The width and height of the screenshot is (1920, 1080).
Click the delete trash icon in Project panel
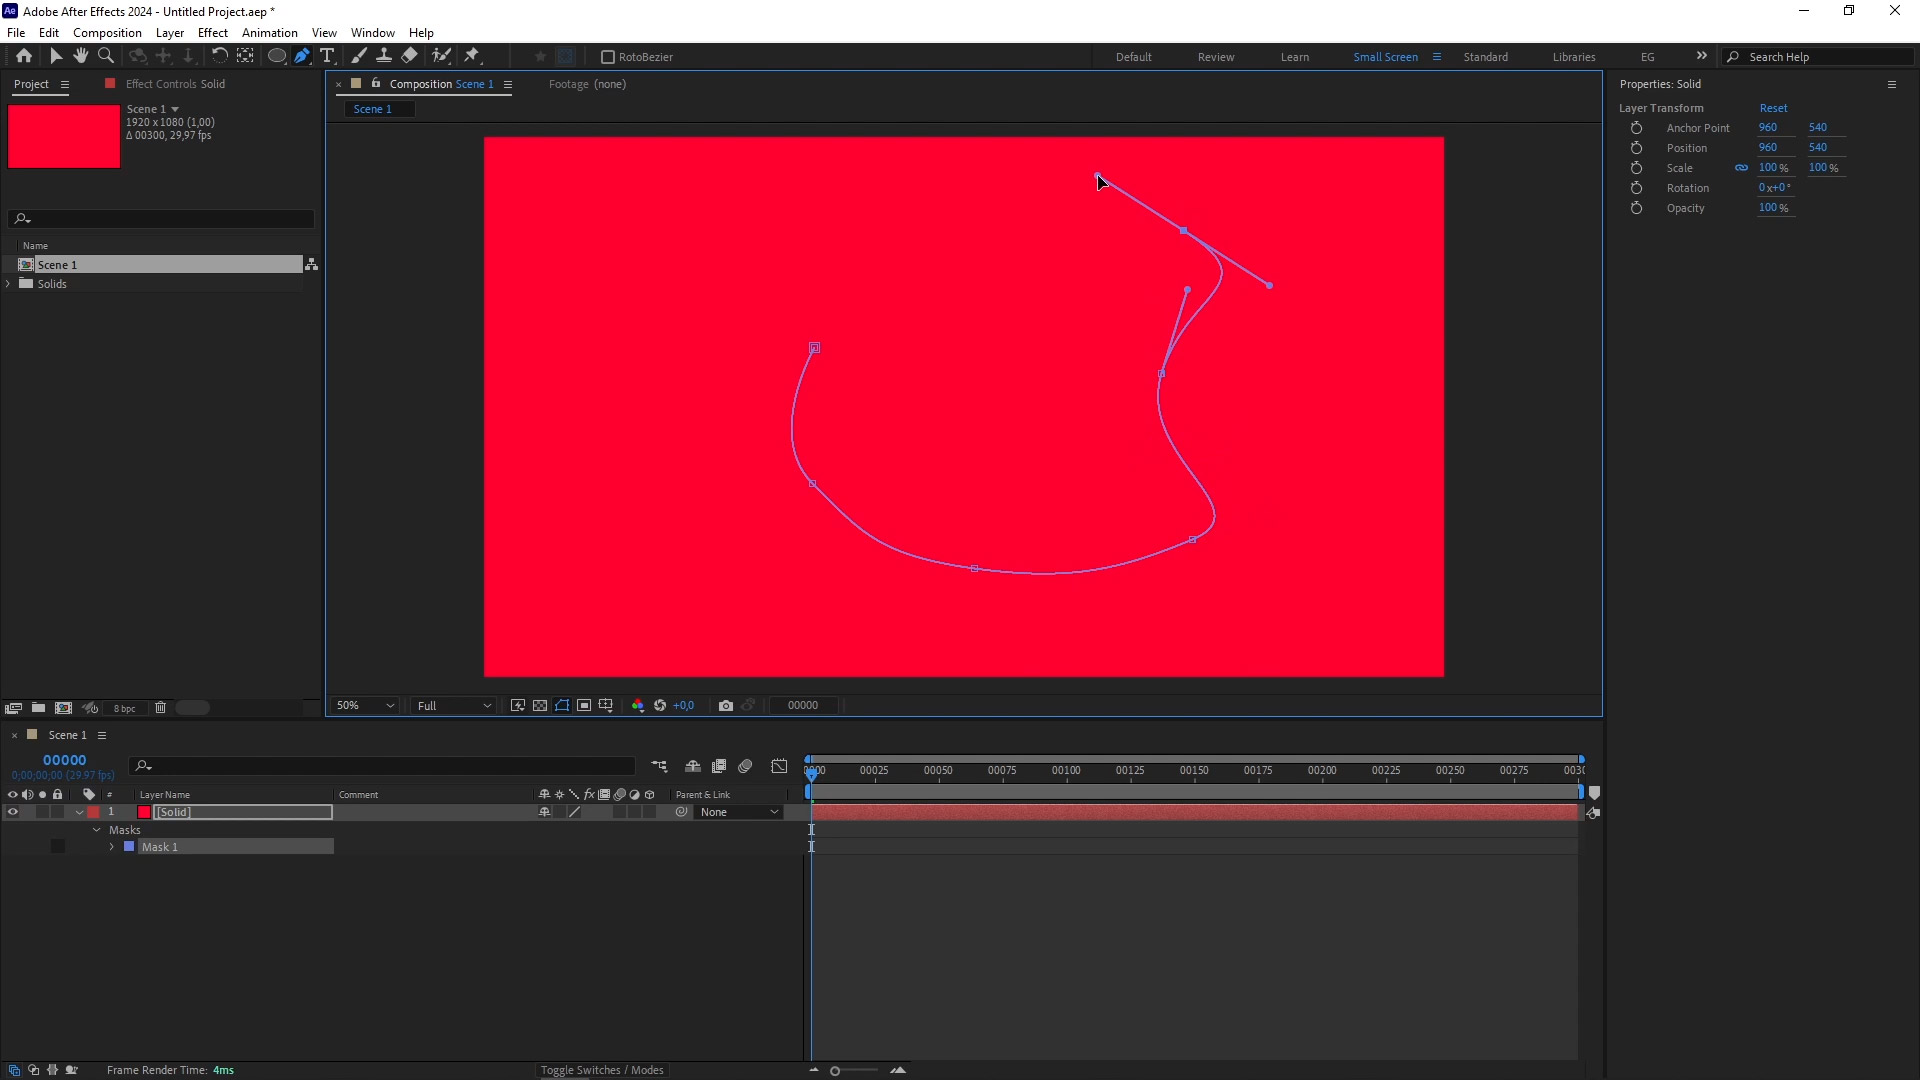click(x=160, y=708)
